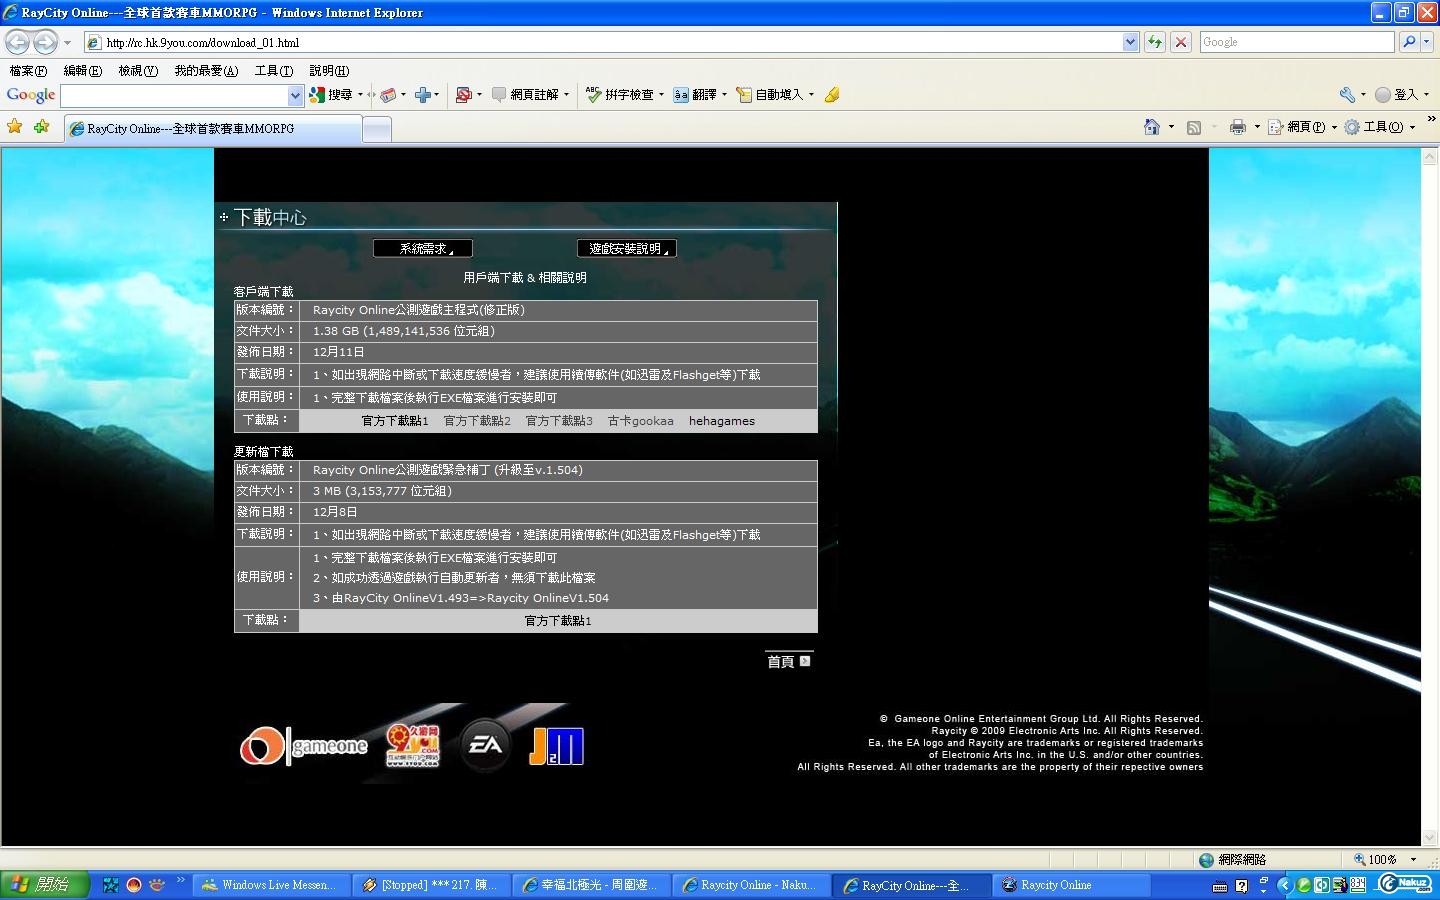Click 網頁註解 sidewiki button
This screenshot has width=1440, height=900.
(525, 95)
